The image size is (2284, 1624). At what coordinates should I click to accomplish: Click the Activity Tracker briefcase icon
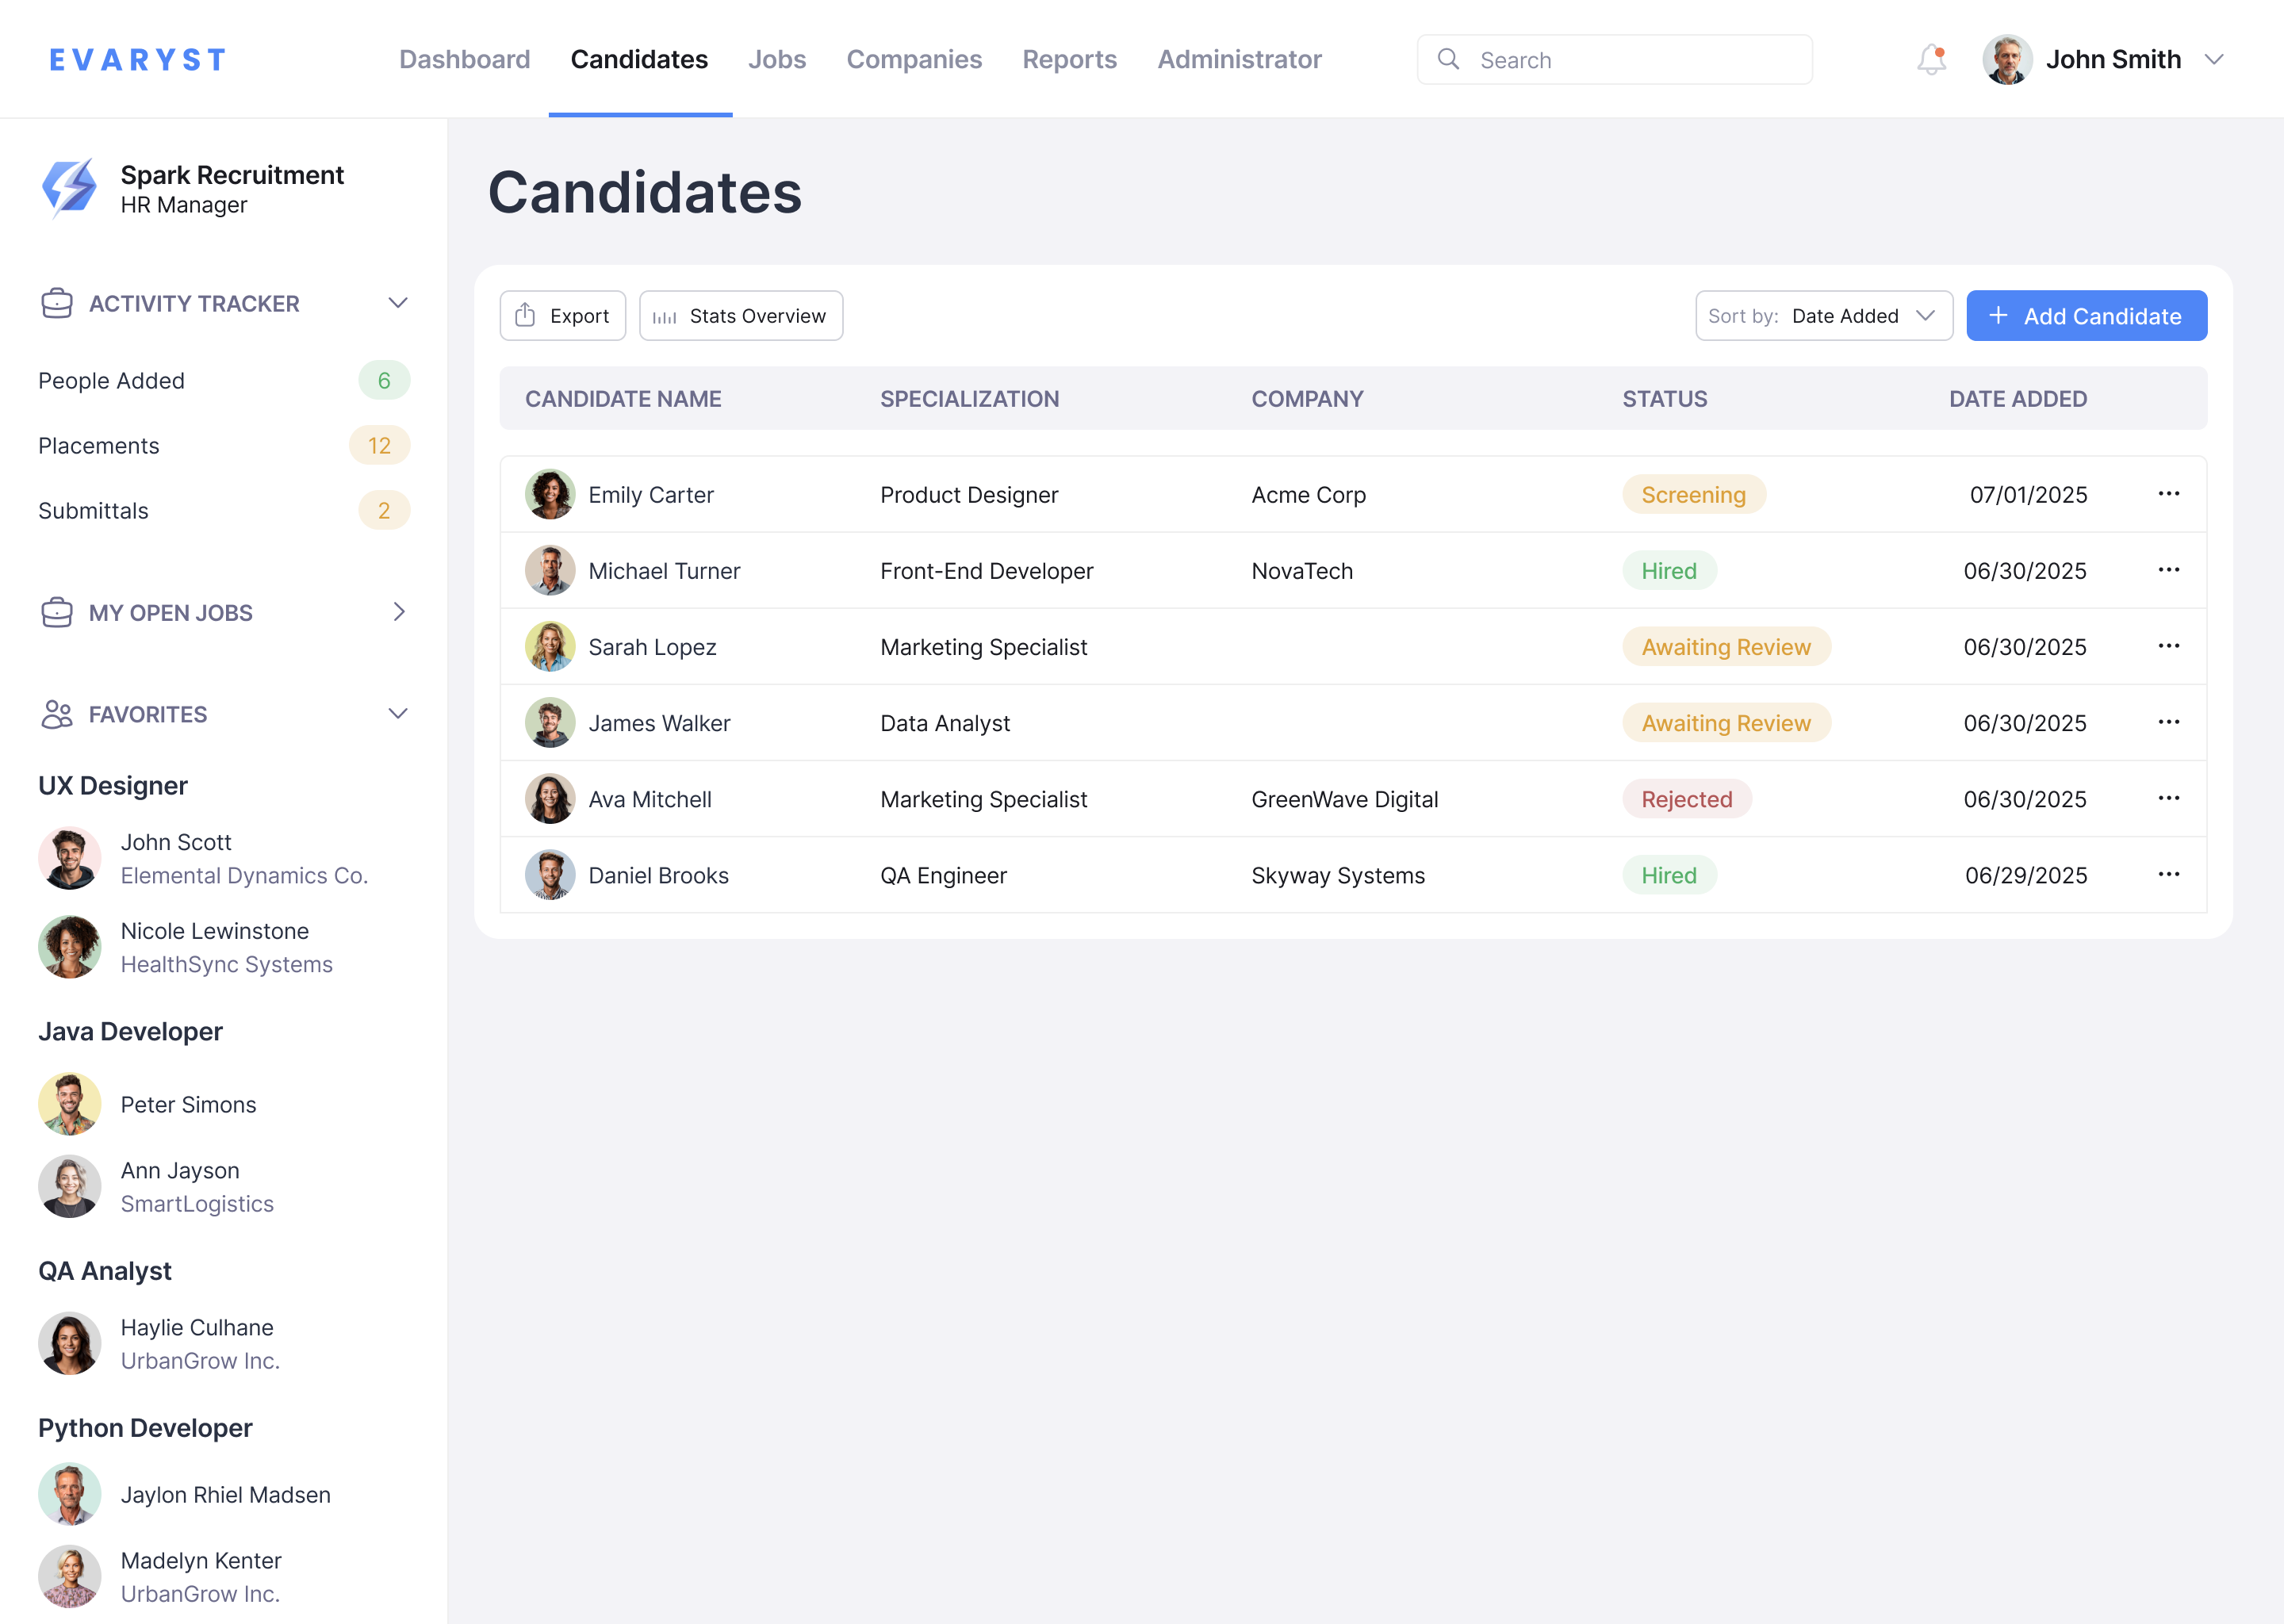(57, 303)
